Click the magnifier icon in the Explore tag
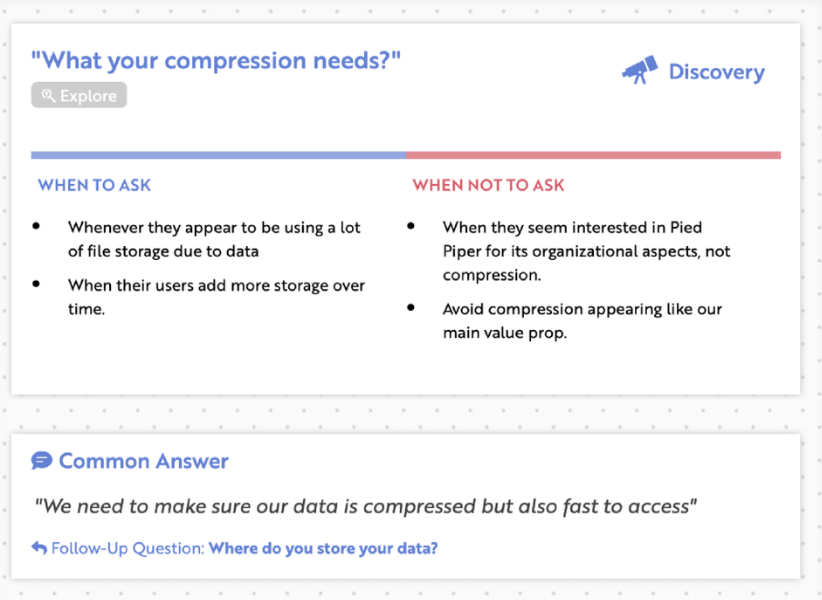 [x=48, y=96]
